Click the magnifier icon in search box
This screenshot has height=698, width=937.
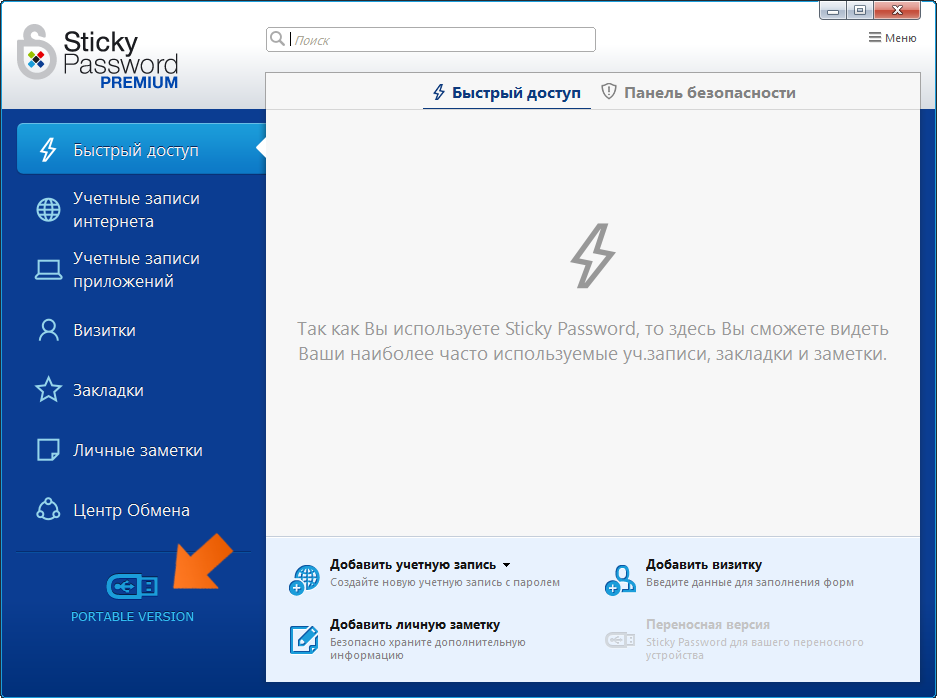click(x=277, y=39)
